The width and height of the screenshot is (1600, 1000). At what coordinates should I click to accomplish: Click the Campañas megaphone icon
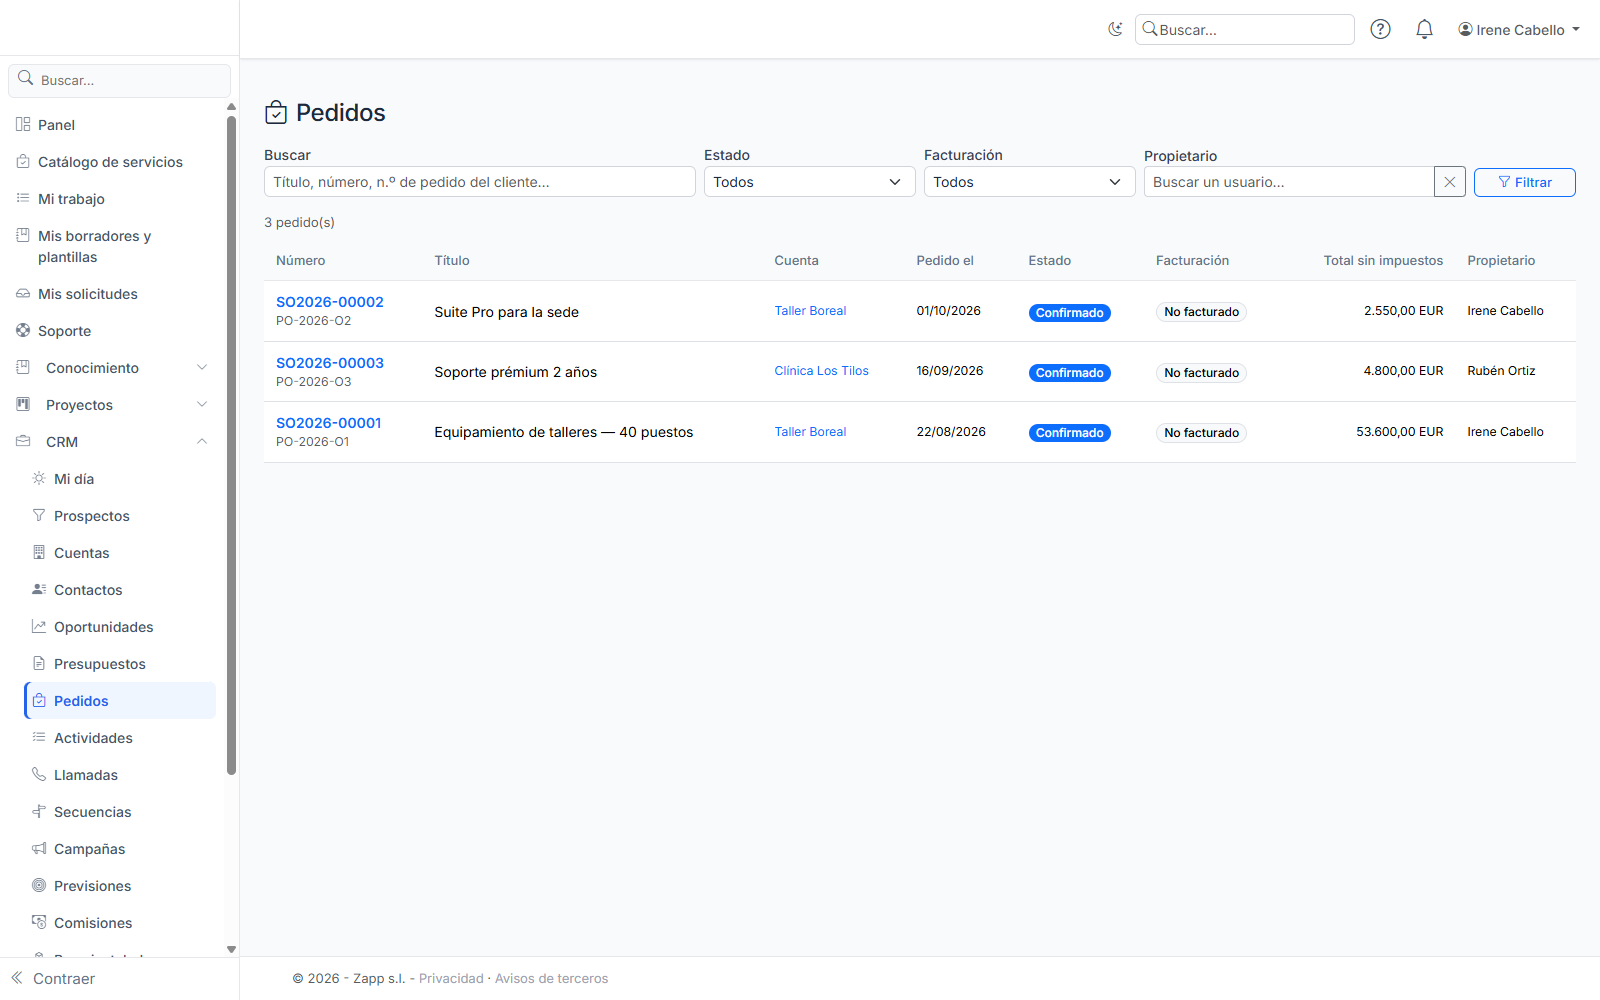pos(39,849)
